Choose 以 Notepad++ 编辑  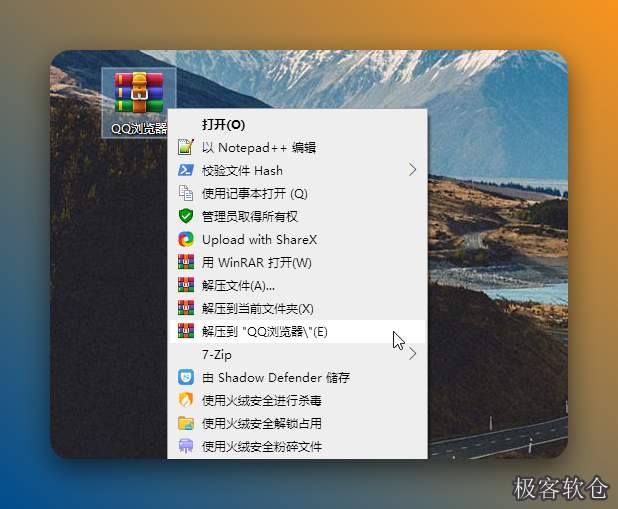click(298, 147)
